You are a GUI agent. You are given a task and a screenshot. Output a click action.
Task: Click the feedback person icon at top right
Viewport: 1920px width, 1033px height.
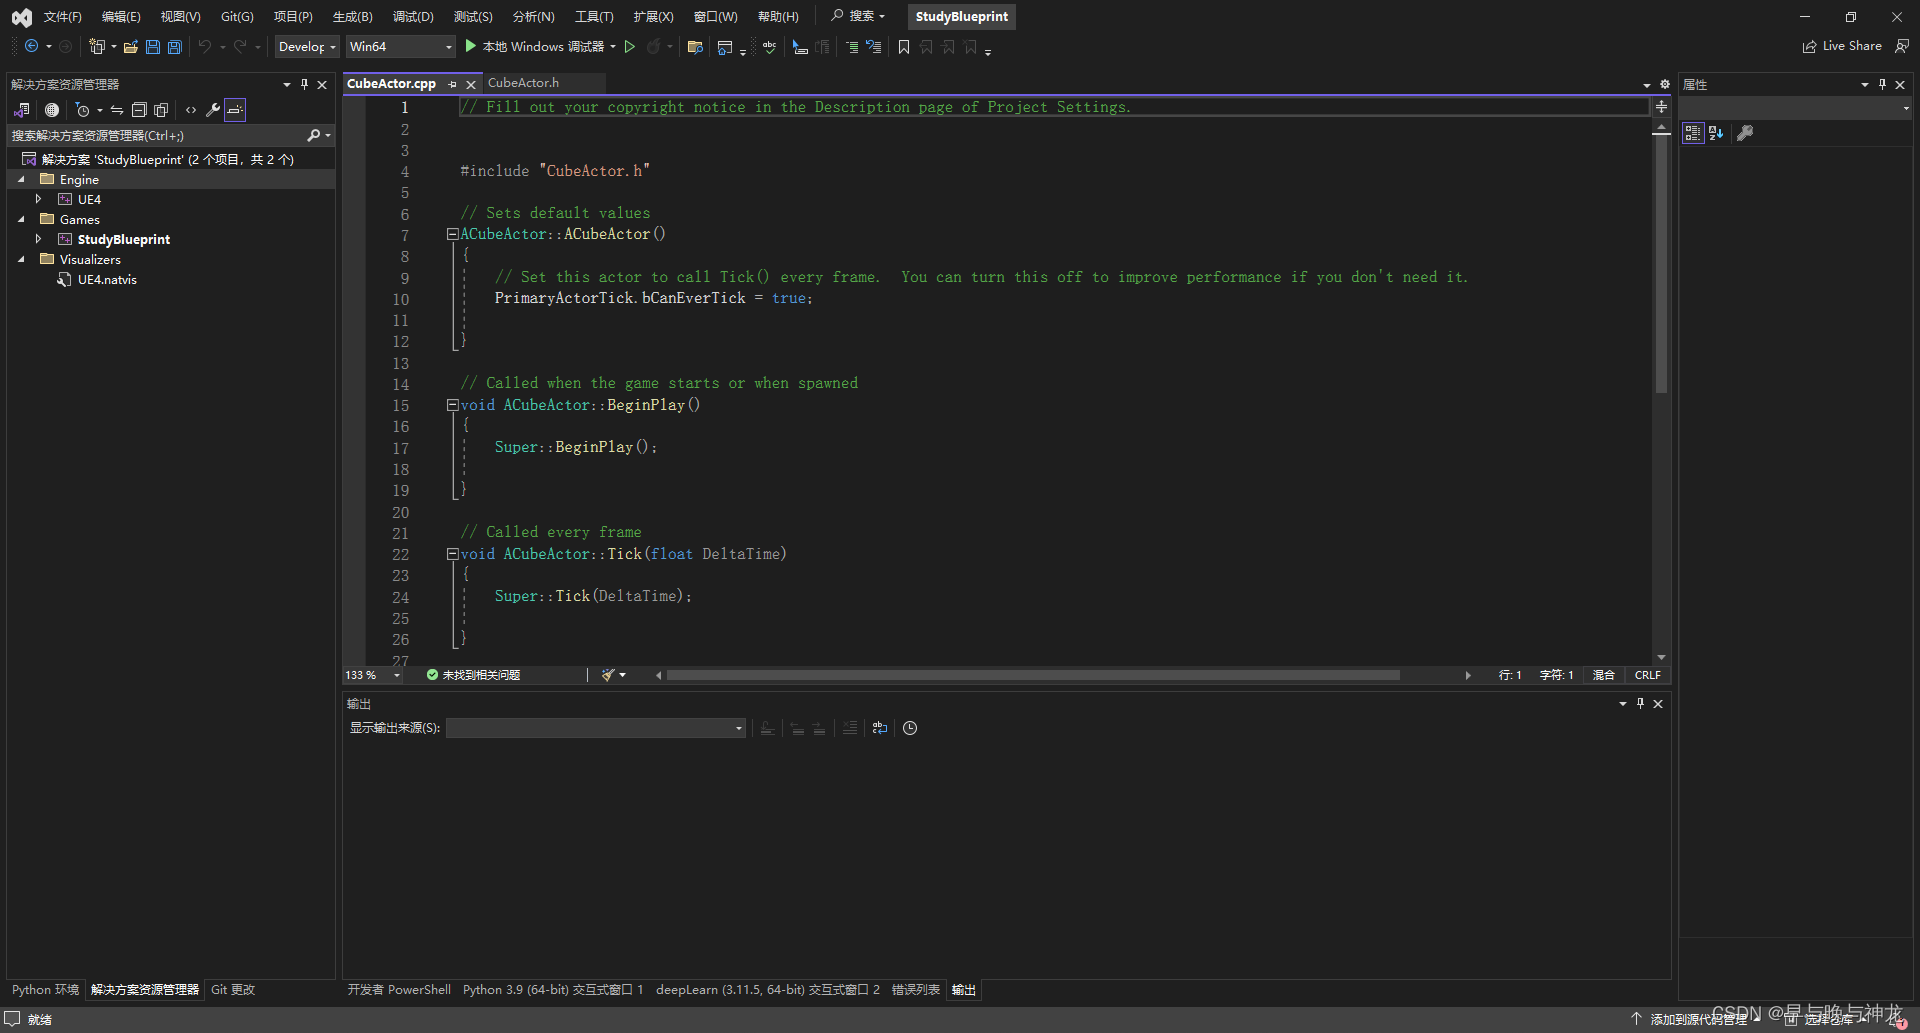[1902, 46]
